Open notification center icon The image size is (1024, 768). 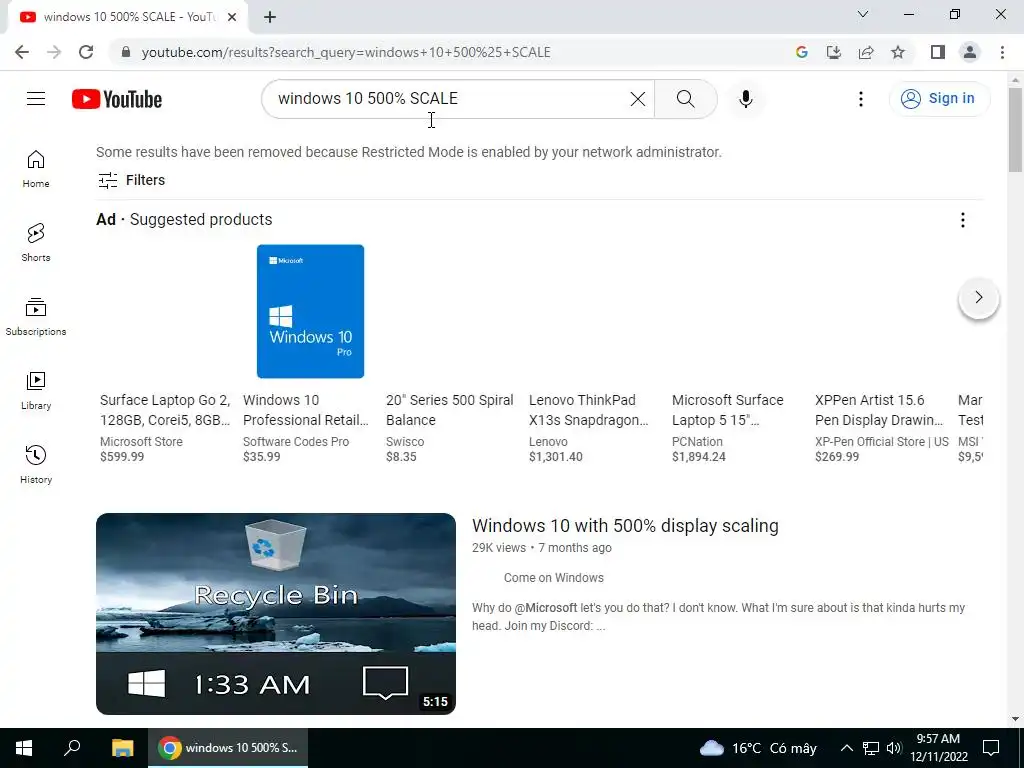pos(991,748)
